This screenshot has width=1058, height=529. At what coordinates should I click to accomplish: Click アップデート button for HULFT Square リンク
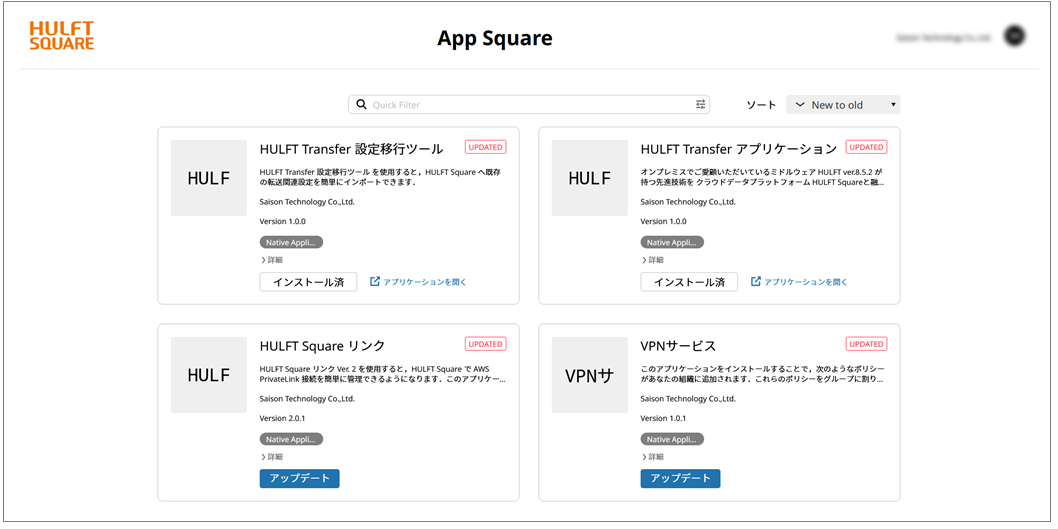tap(299, 478)
